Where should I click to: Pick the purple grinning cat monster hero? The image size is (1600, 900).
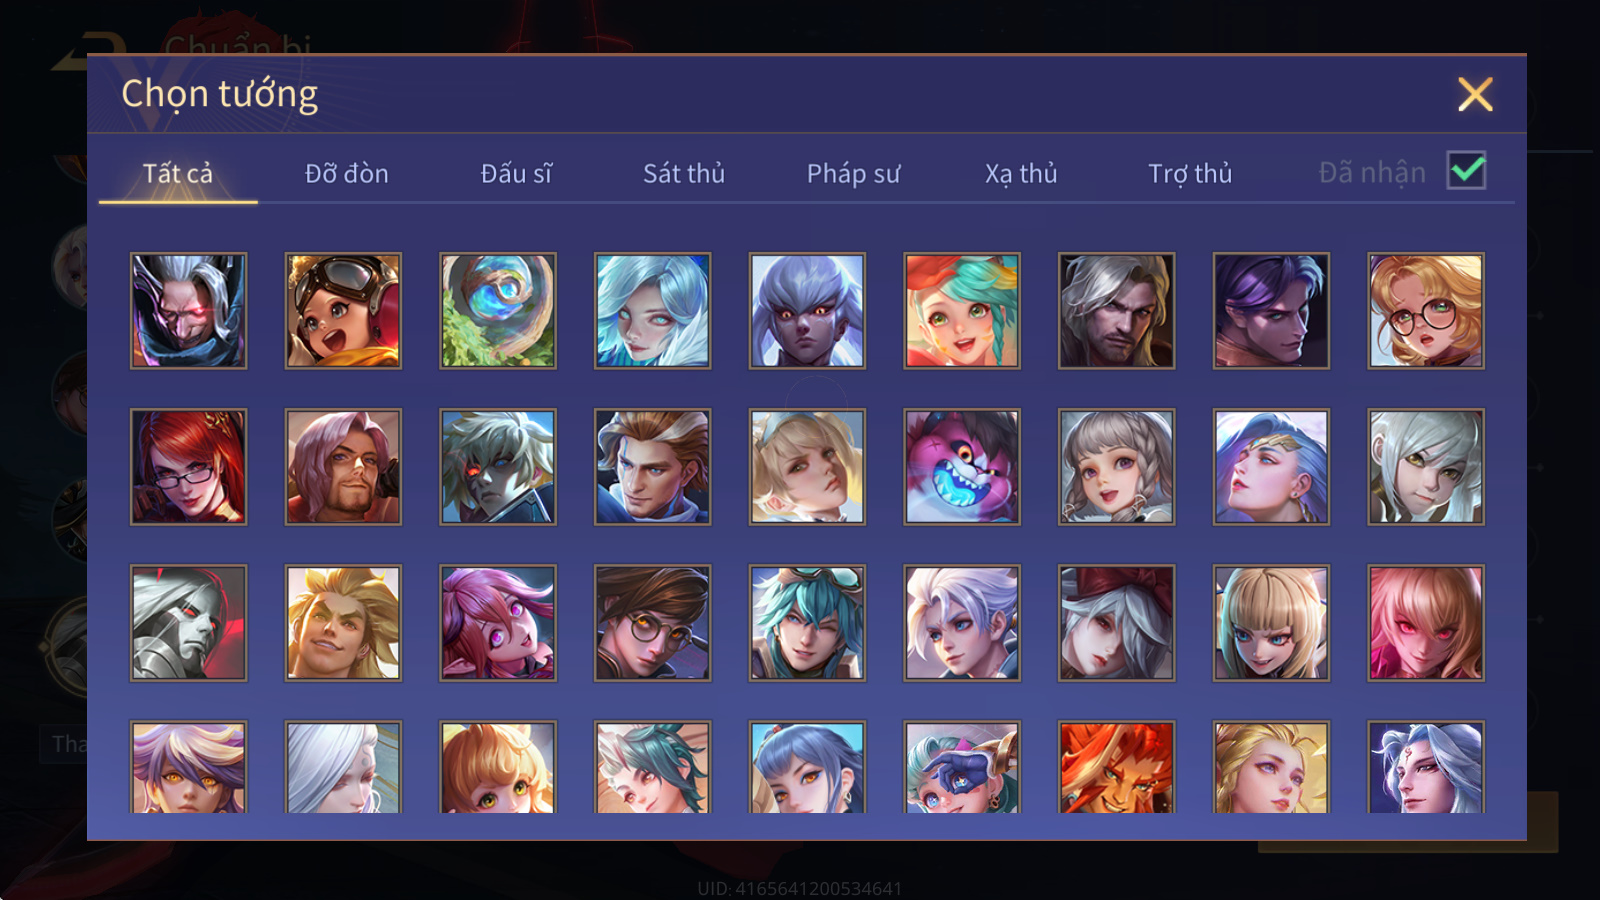[962, 466]
